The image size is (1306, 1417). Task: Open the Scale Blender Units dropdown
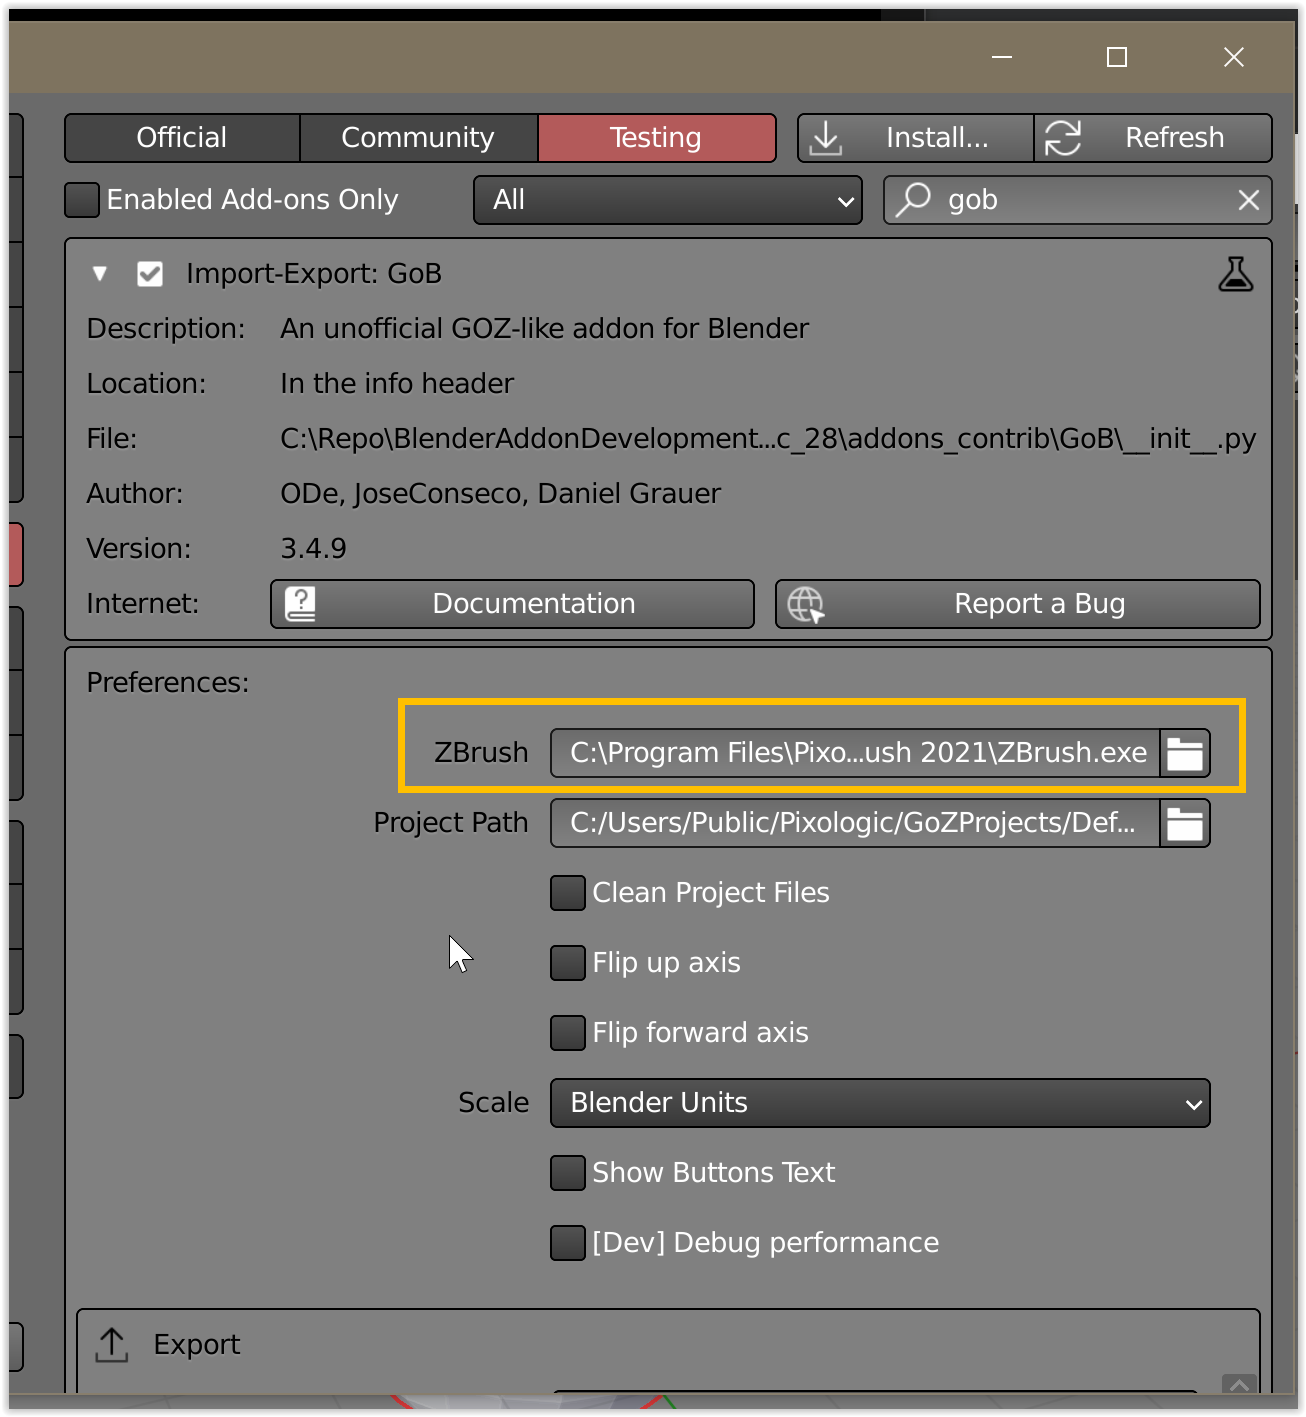click(x=880, y=1103)
